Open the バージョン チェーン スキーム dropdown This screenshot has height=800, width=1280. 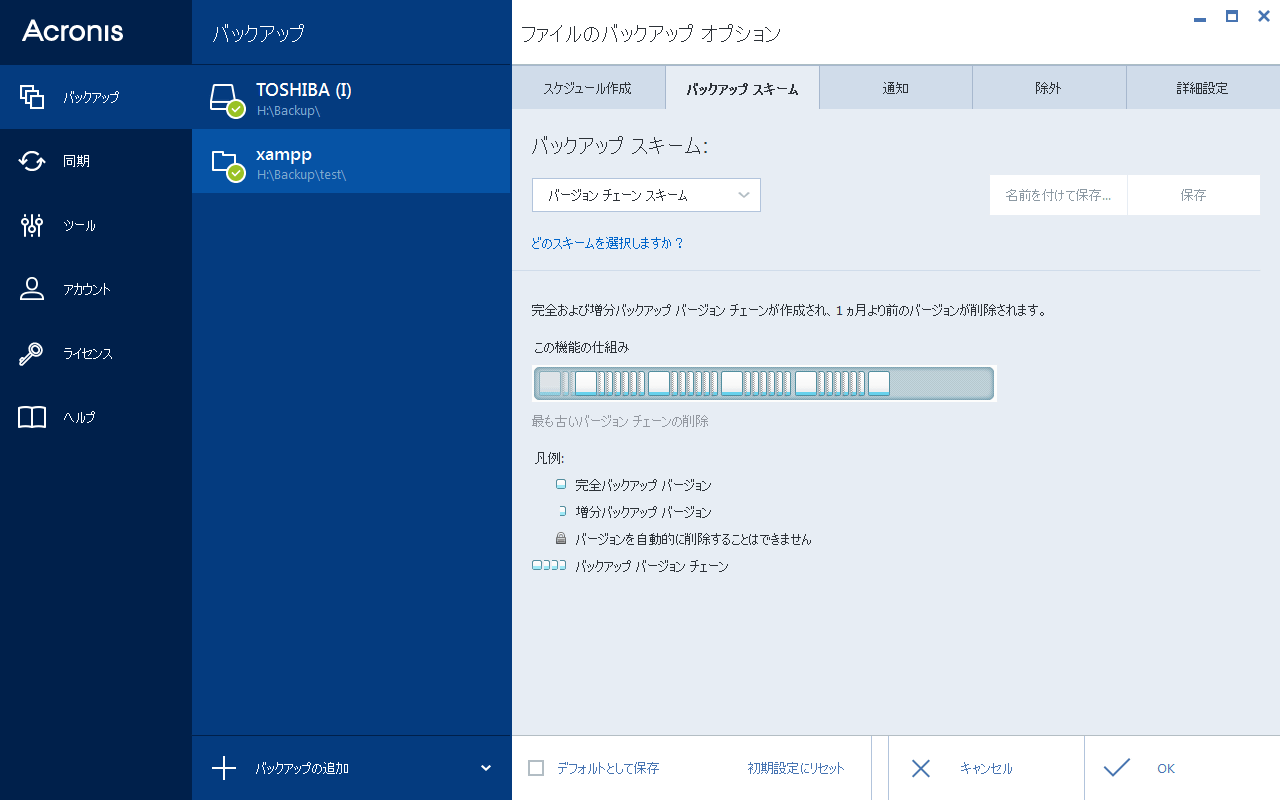646,195
